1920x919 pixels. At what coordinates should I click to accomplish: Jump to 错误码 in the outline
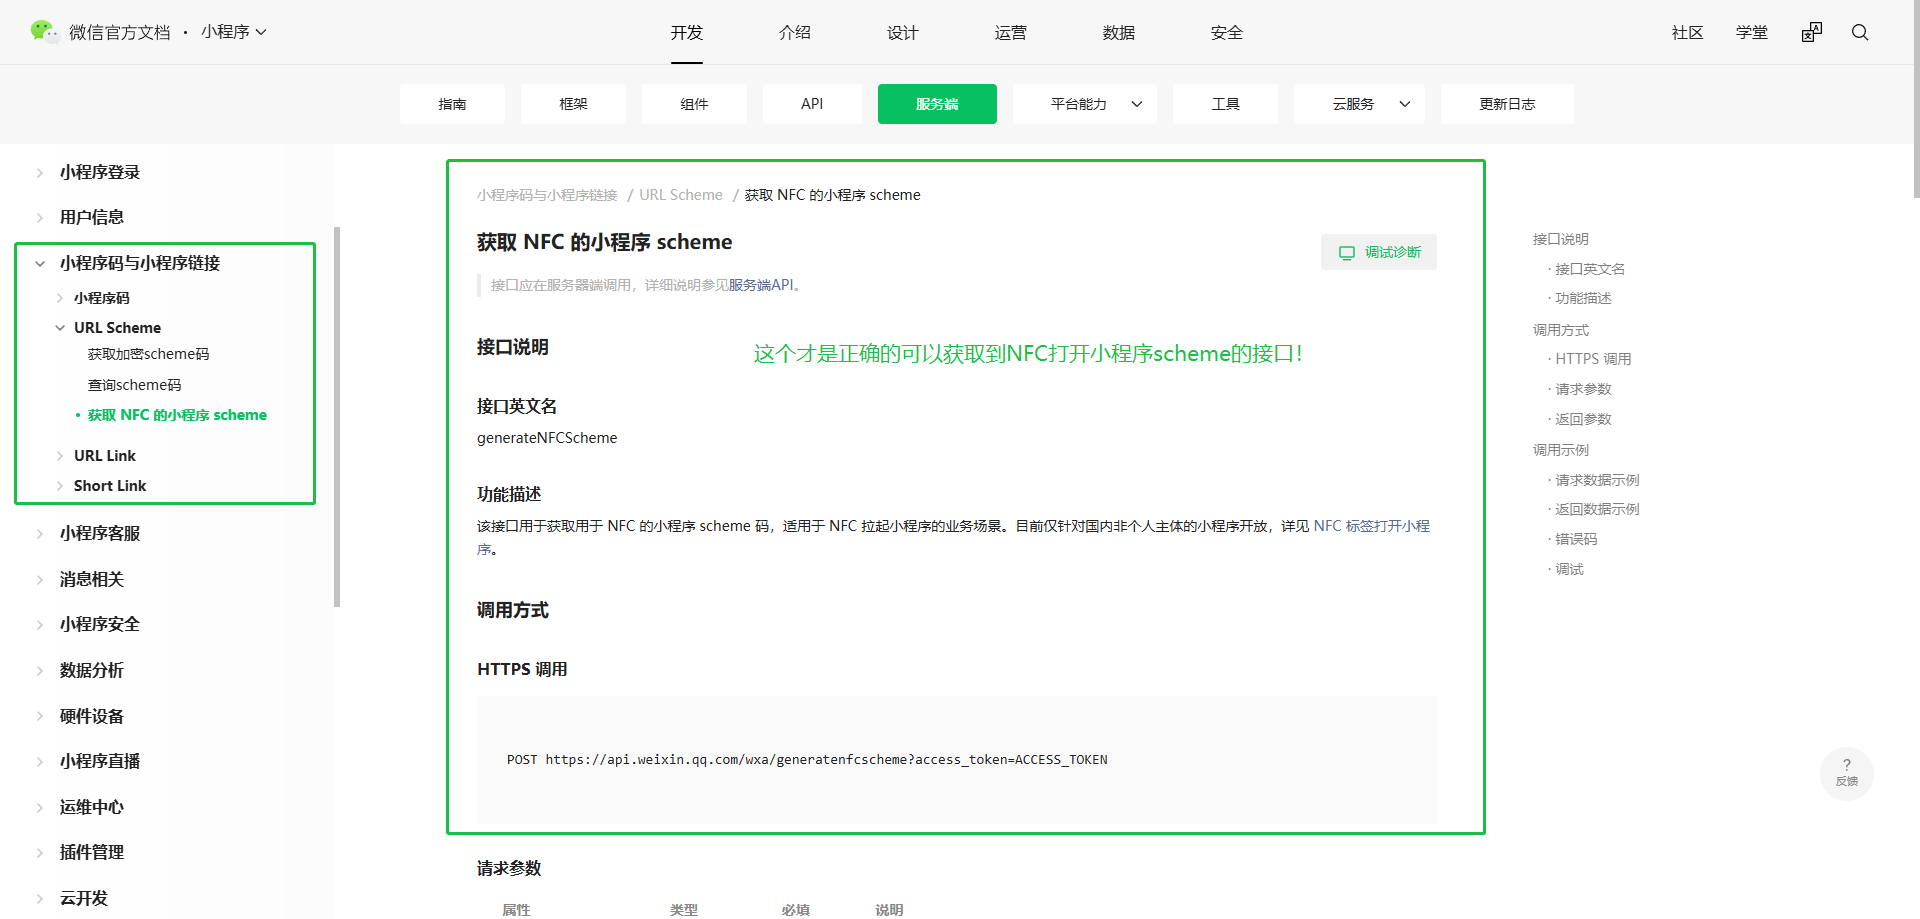[x=1576, y=539]
